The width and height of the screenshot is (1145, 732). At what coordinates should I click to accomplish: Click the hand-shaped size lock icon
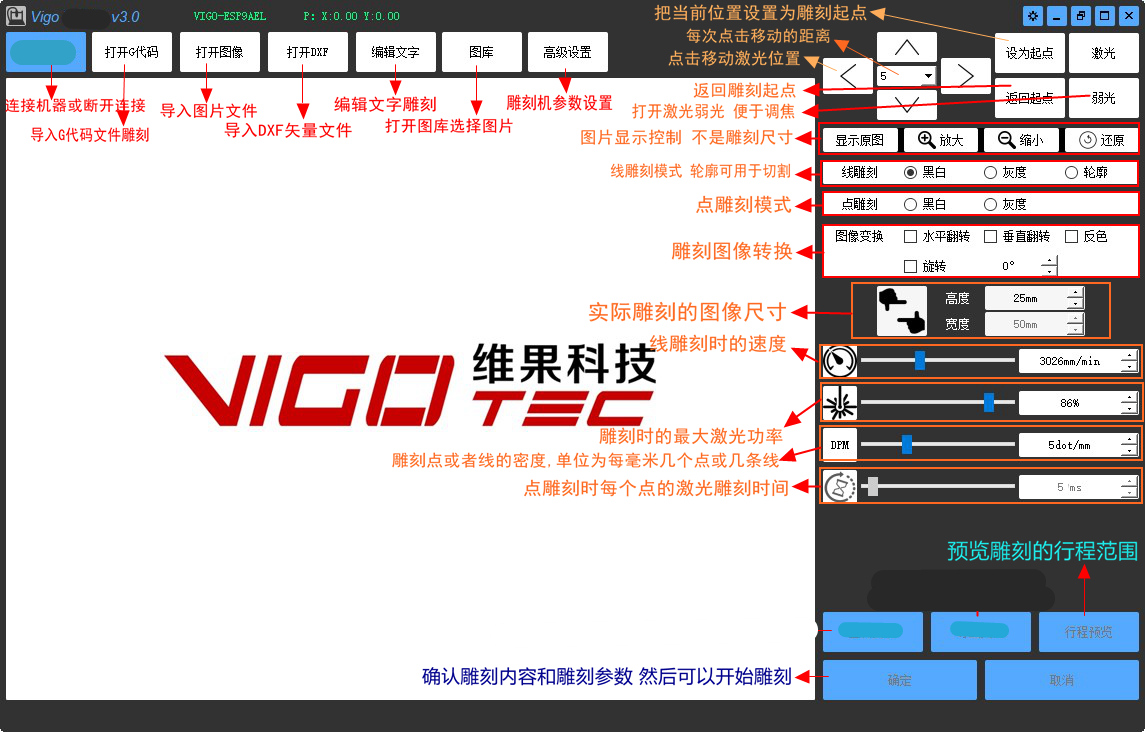point(902,311)
